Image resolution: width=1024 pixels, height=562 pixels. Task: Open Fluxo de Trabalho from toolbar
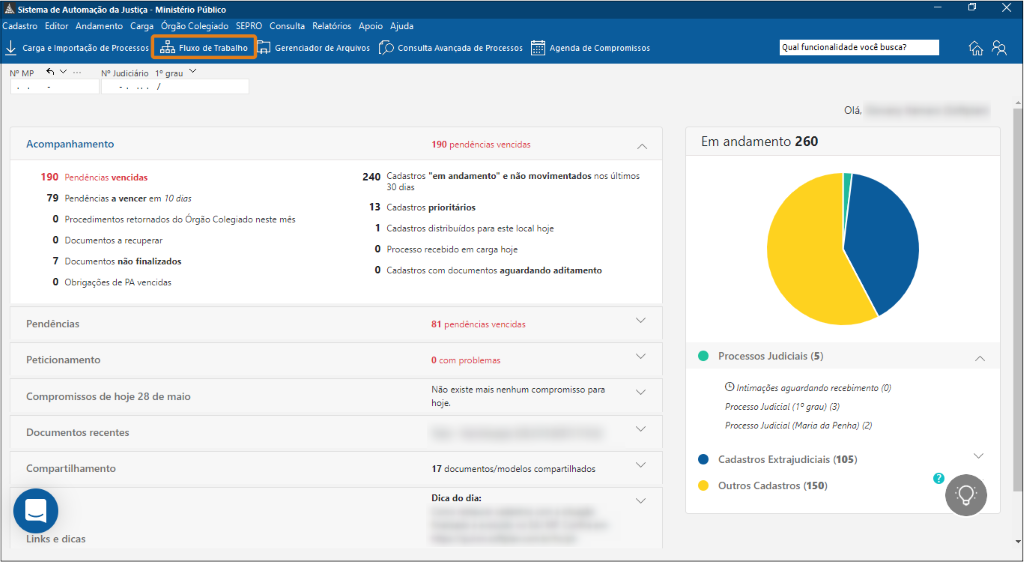click(x=204, y=48)
